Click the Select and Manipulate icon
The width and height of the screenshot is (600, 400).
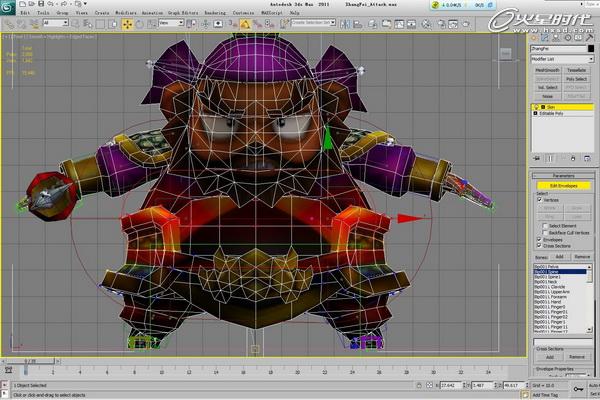coord(205,24)
